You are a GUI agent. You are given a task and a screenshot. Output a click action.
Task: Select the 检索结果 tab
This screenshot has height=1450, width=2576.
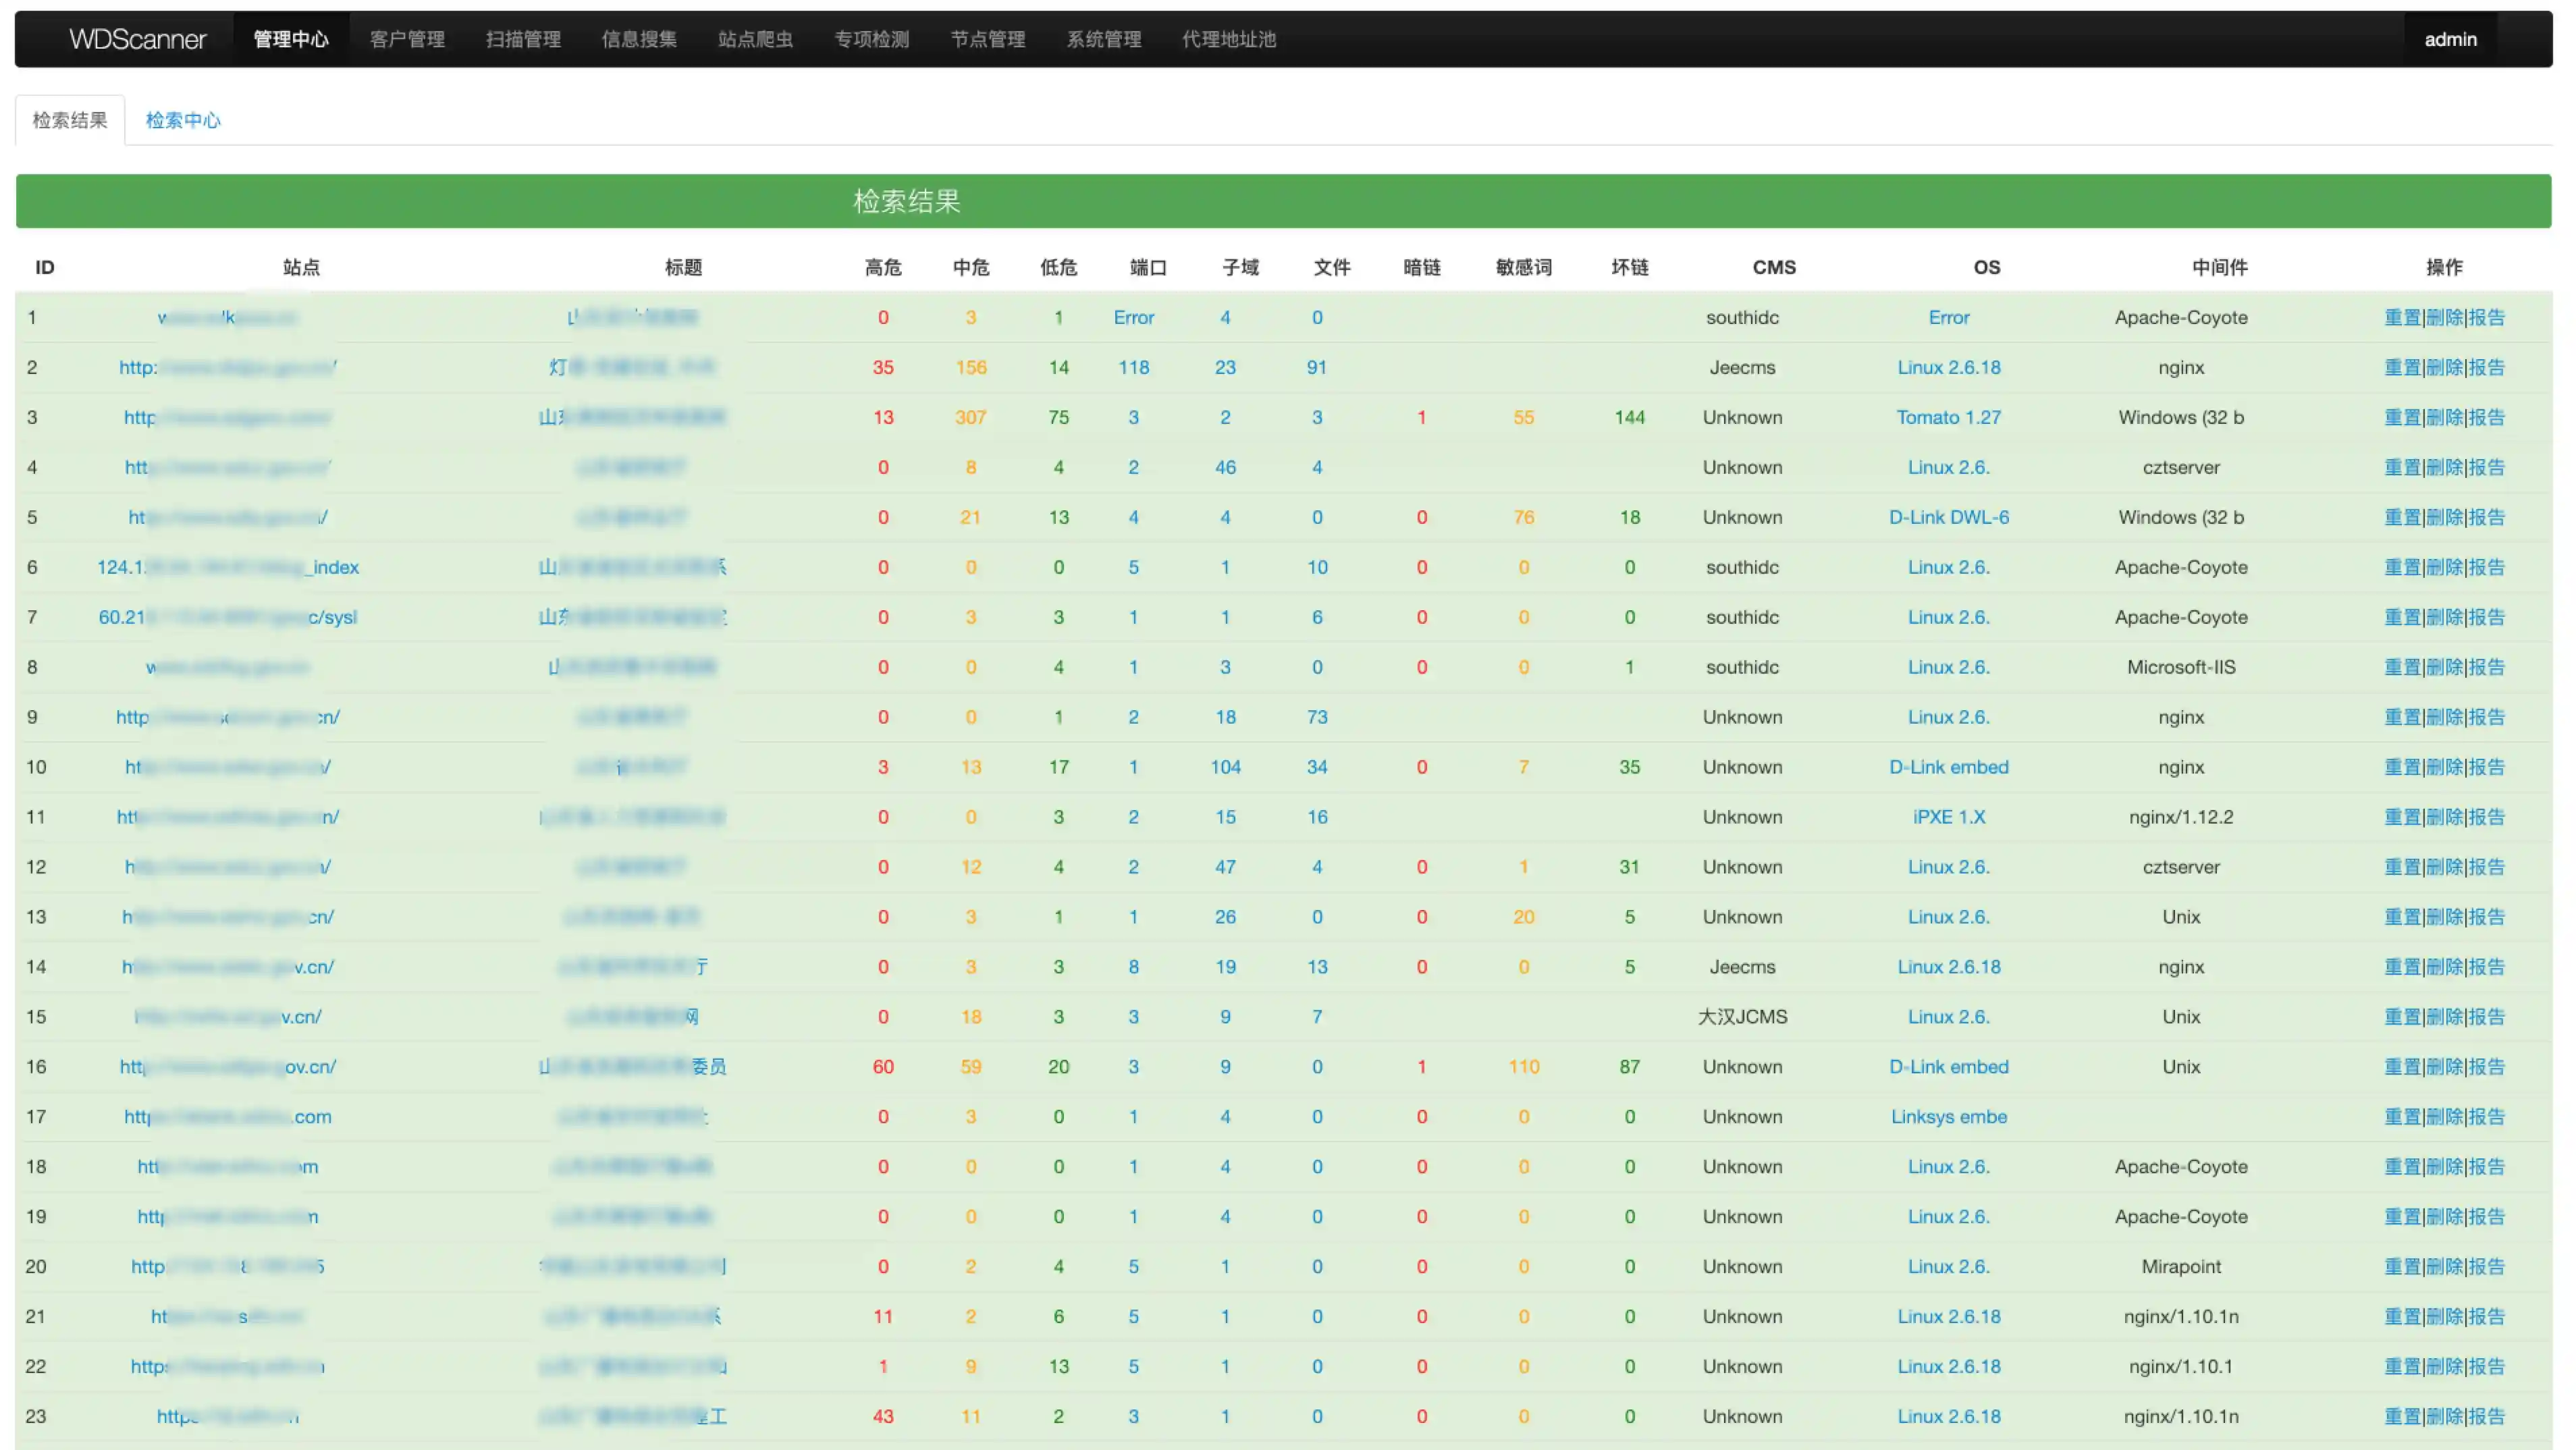coord(70,120)
